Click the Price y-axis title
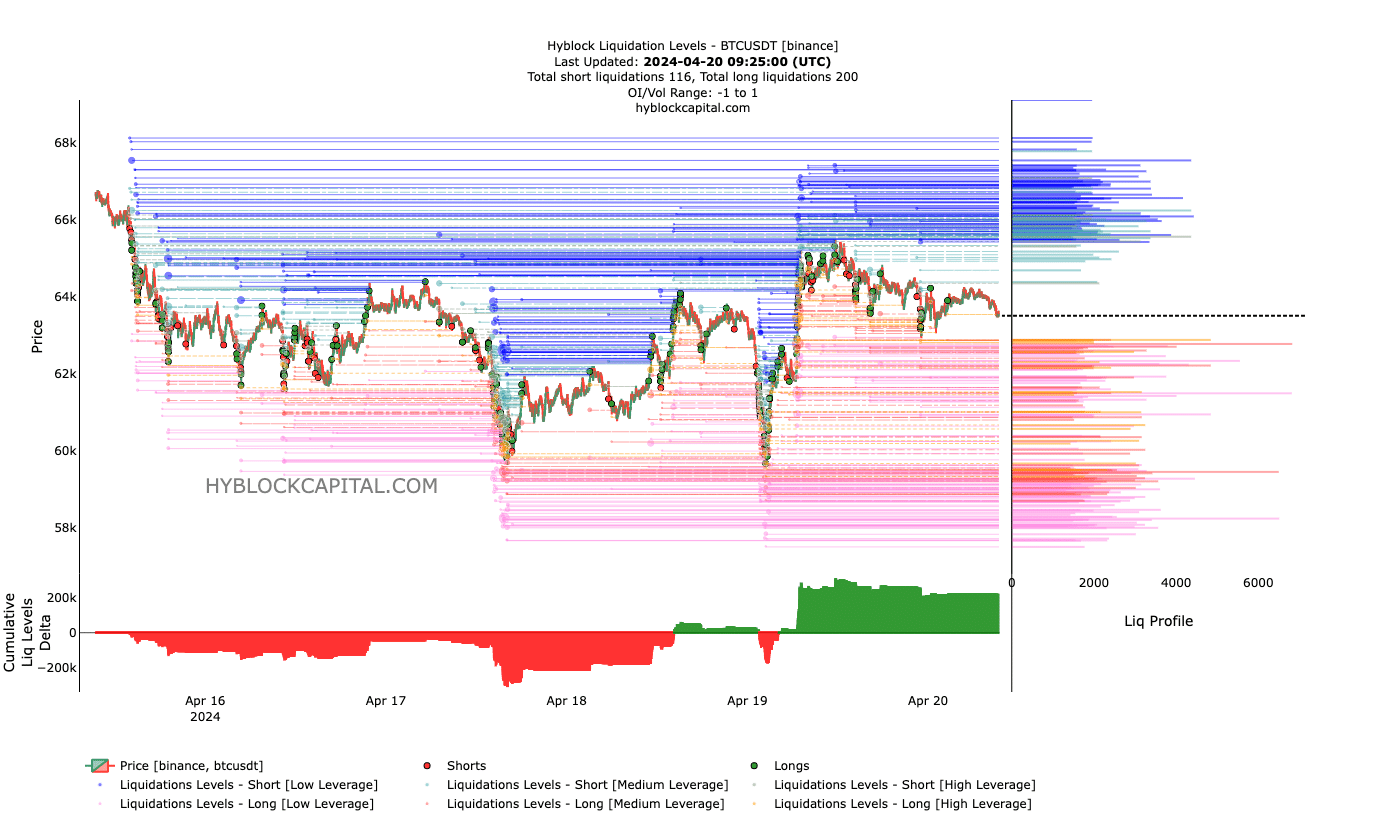The height and width of the screenshot is (829, 1386). coord(37,336)
